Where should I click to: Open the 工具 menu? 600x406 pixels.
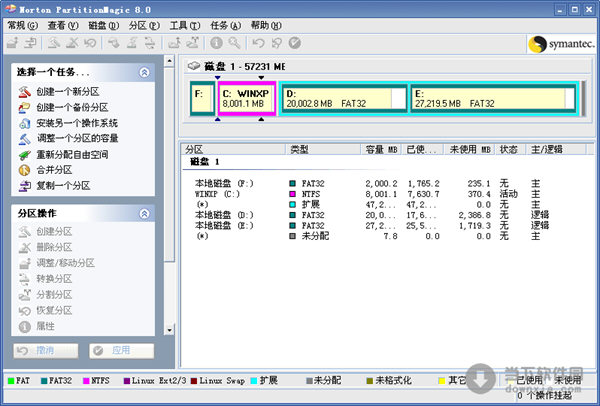click(185, 26)
